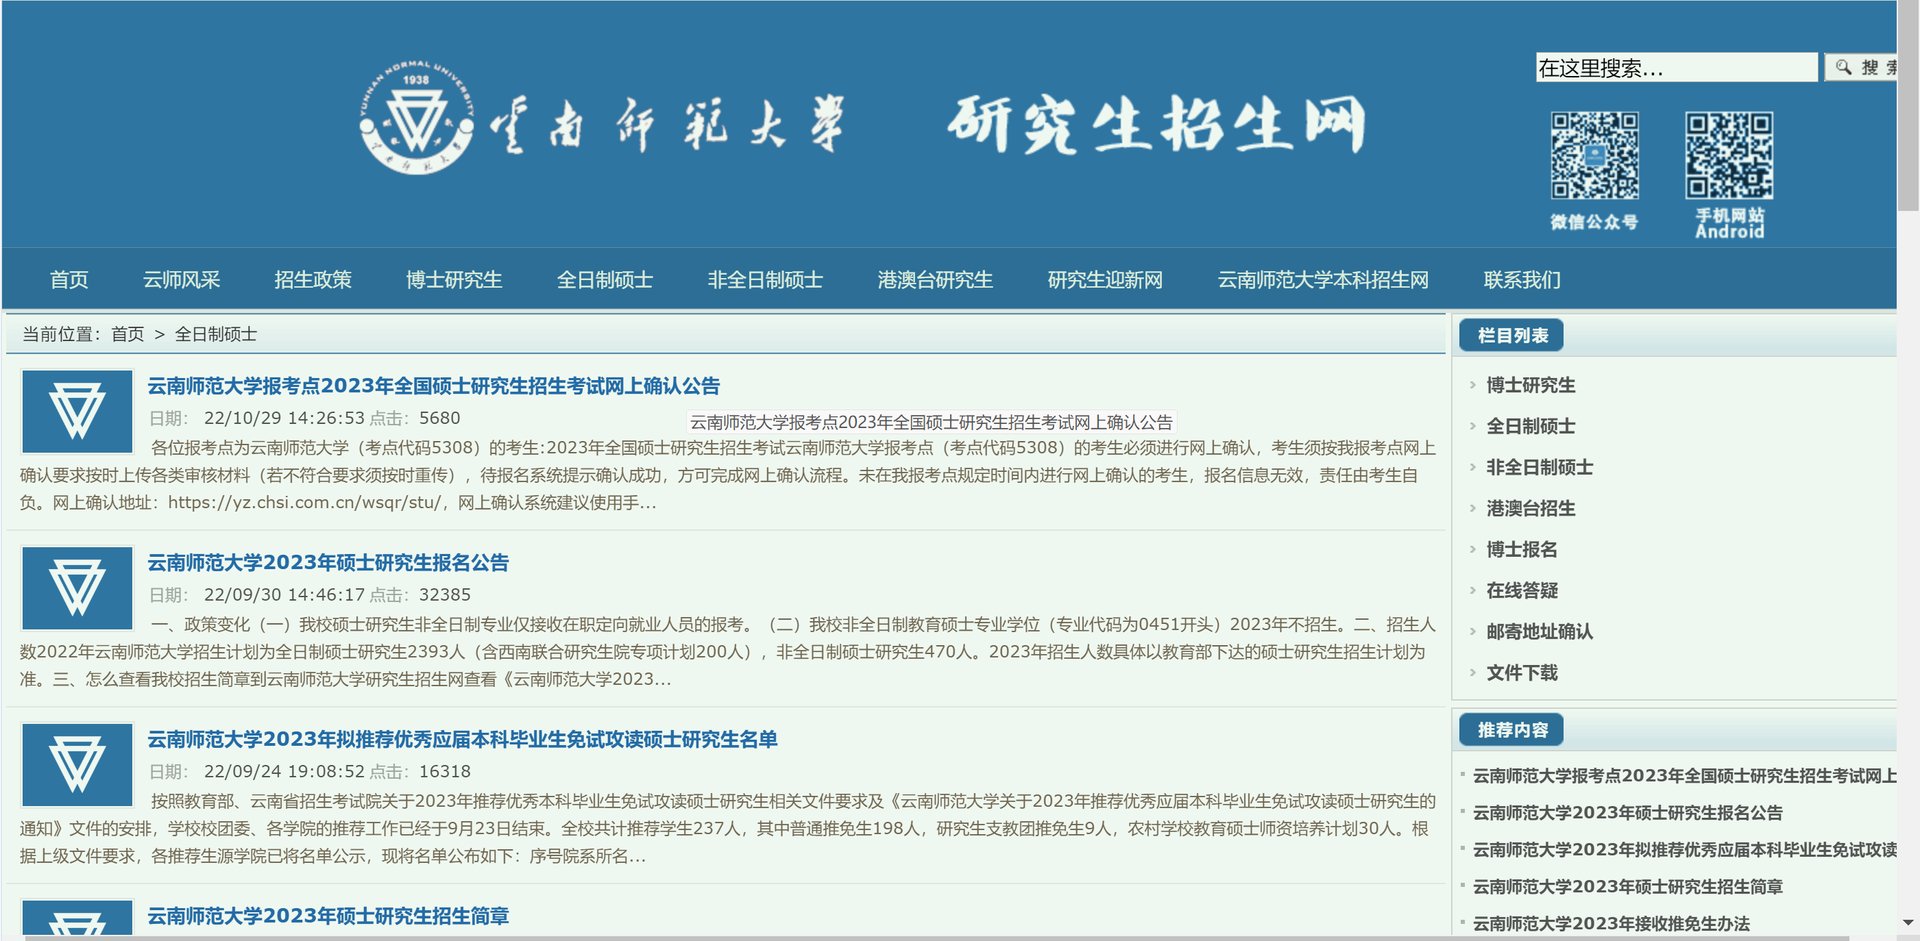Expand the 港澳台招生 sidebar entry
Image resolution: width=1920 pixels, height=941 pixels.
[x=1529, y=508]
